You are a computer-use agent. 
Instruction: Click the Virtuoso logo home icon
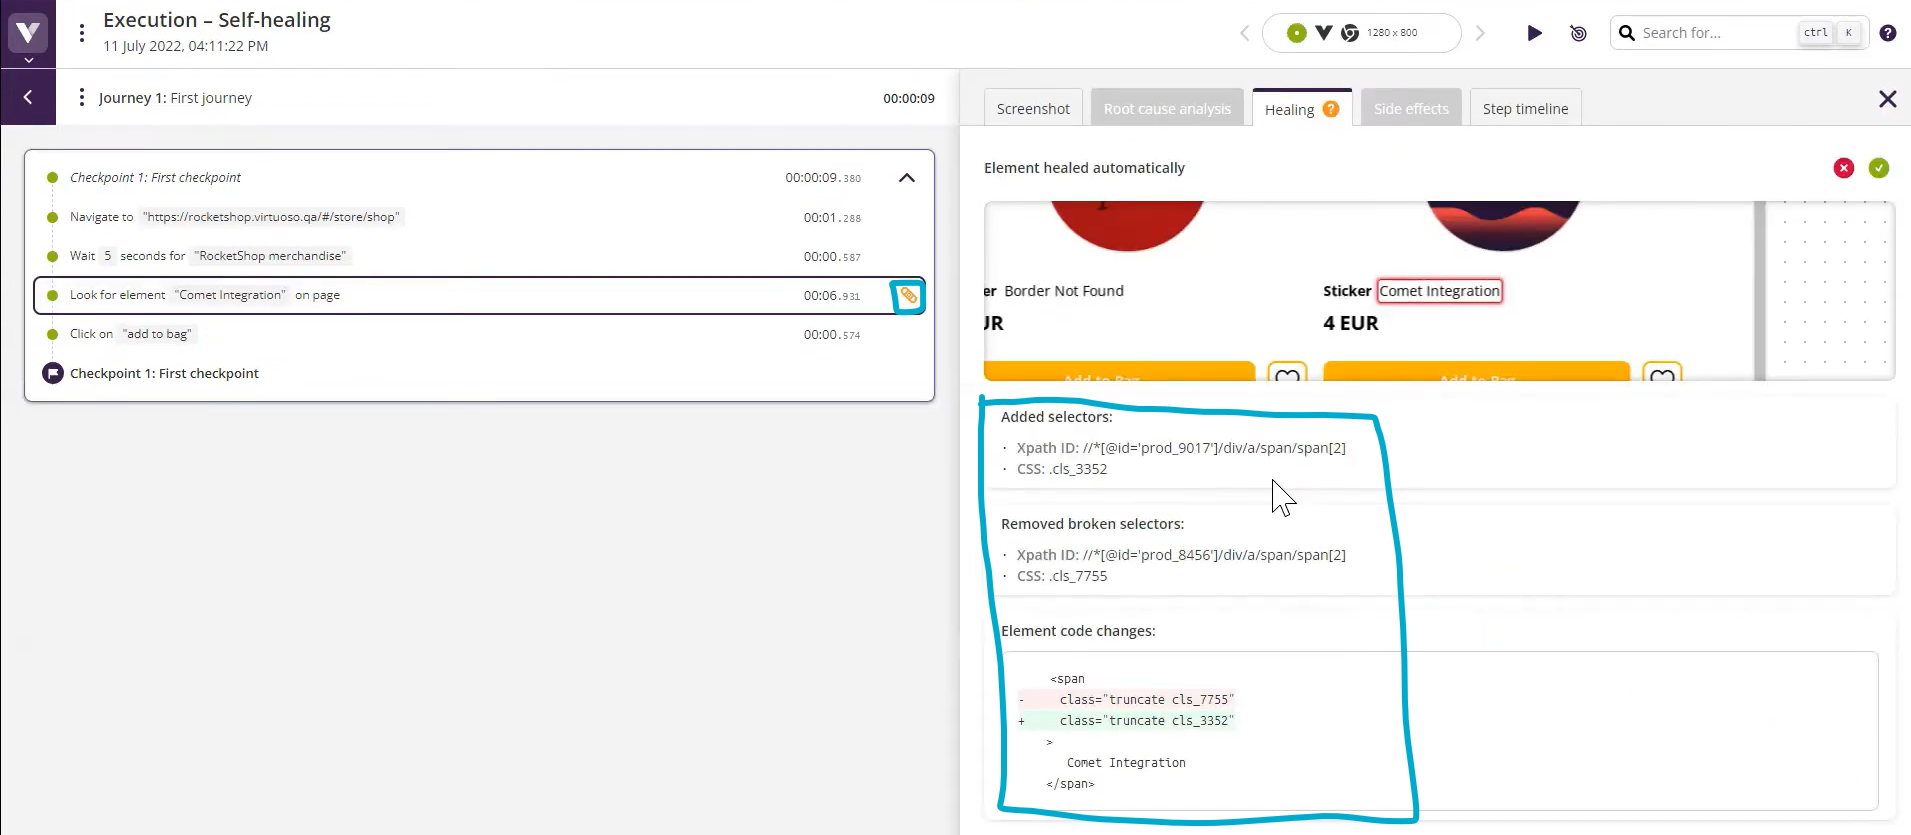[x=28, y=32]
